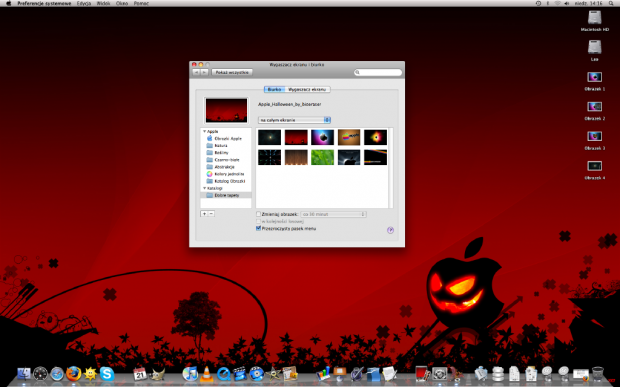Open Obrazek 3 file on desktop
The image size is (620, 387).
[x=594, y=140]
